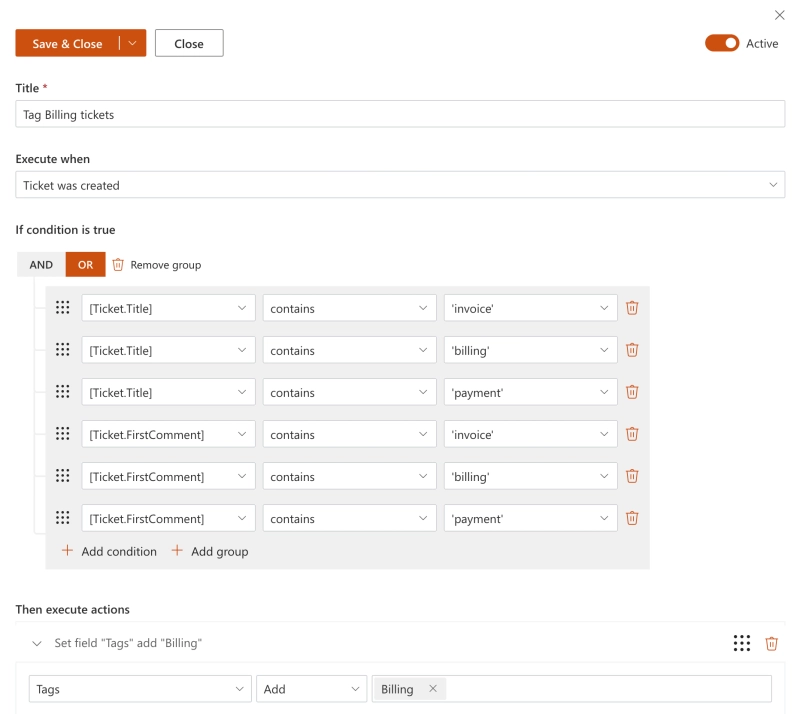Open value dropdown of Title 'billing' row
Screen dimensions: 800x714
coord(531,350)
